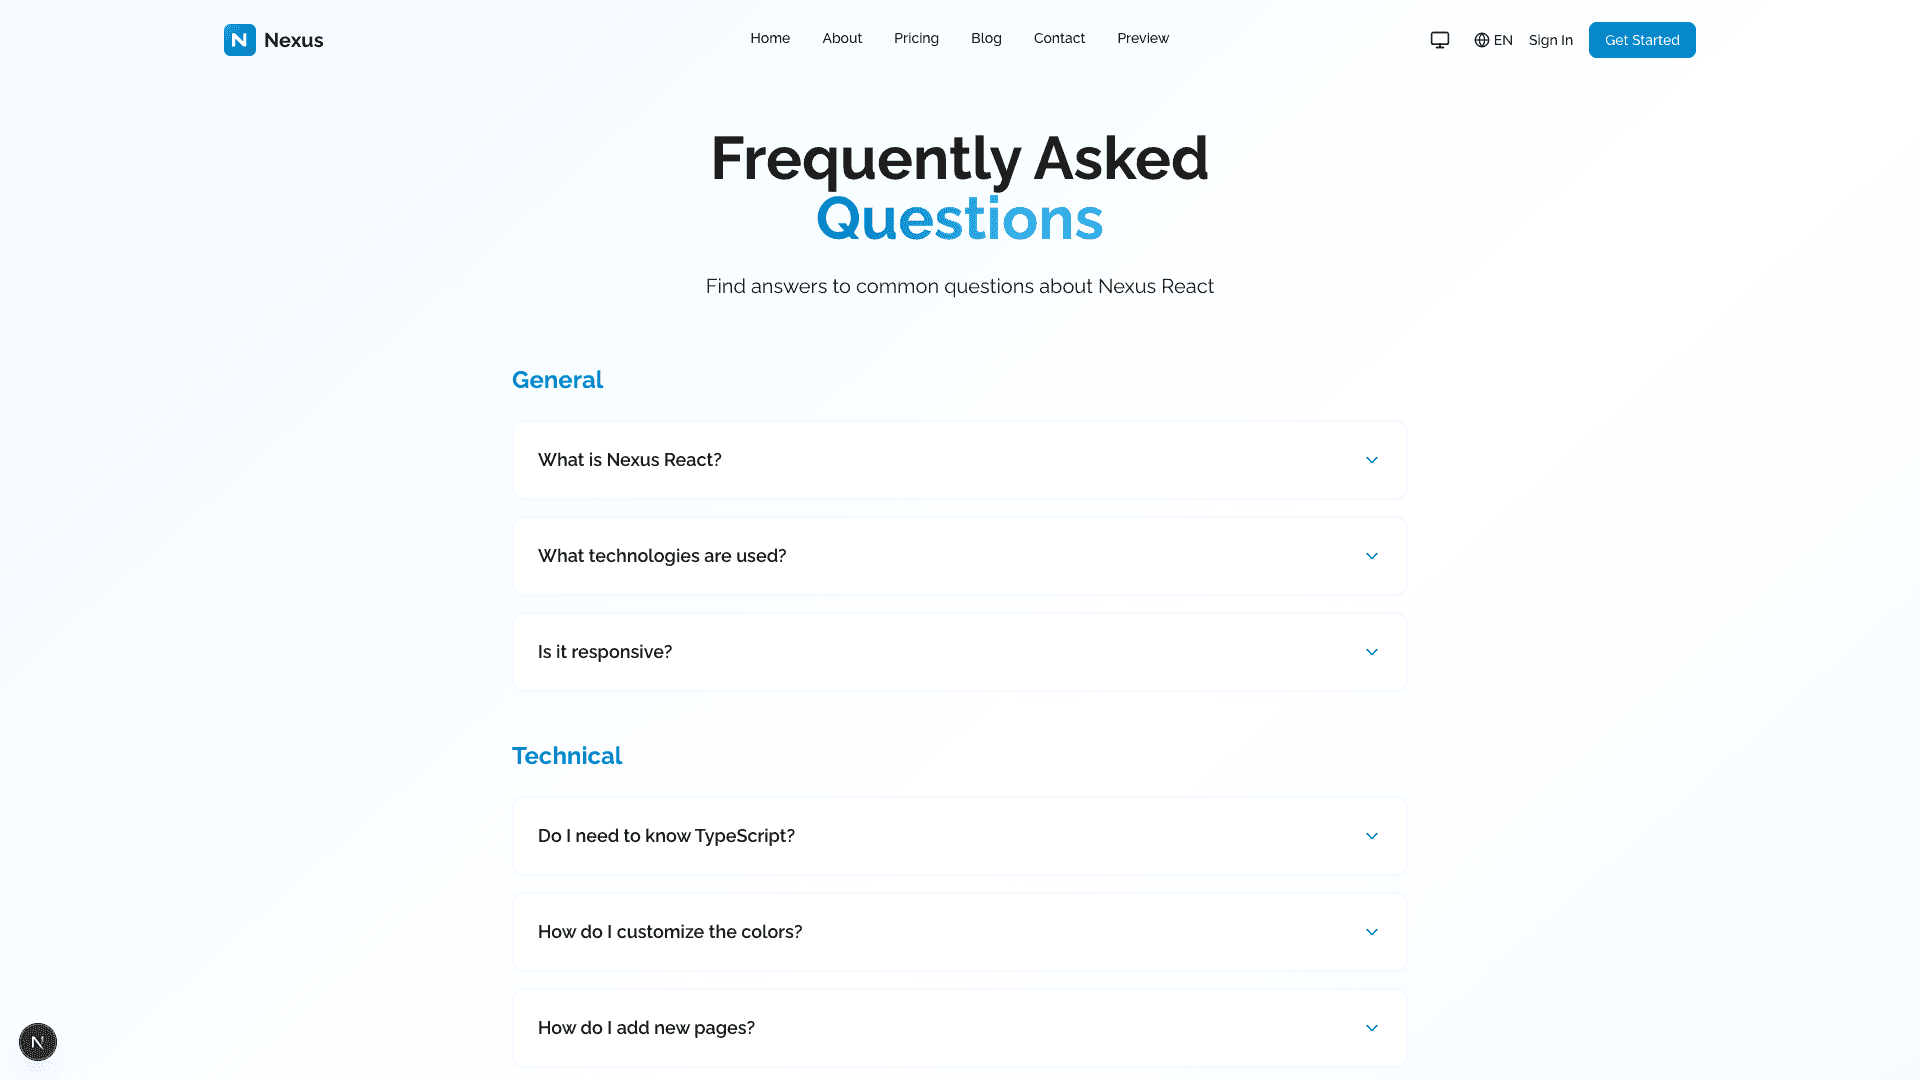Viewport: 1920px width, 1080px height.
Task: Click the 'Technical' section heading
Action: [567, 756]
